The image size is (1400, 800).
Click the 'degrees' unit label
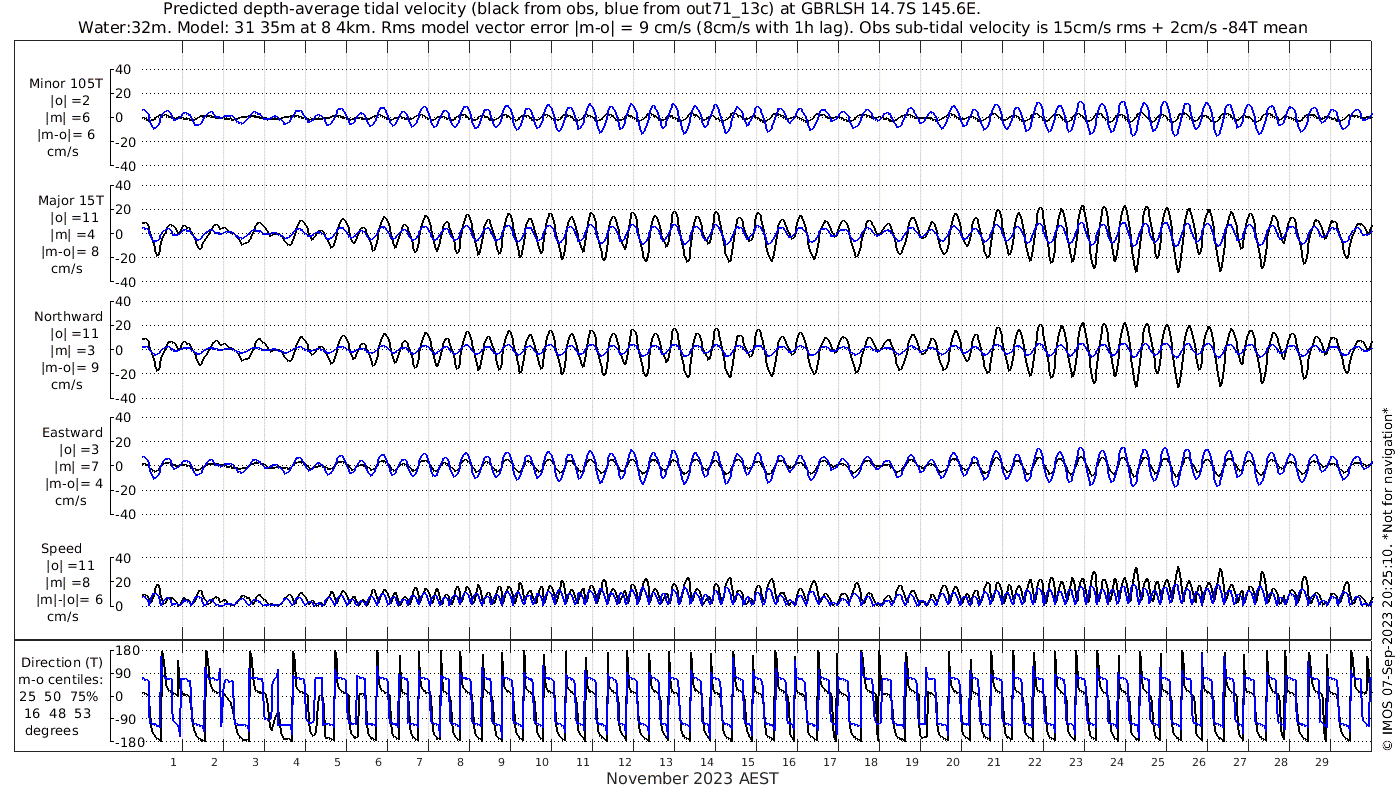tap(52, 730)
